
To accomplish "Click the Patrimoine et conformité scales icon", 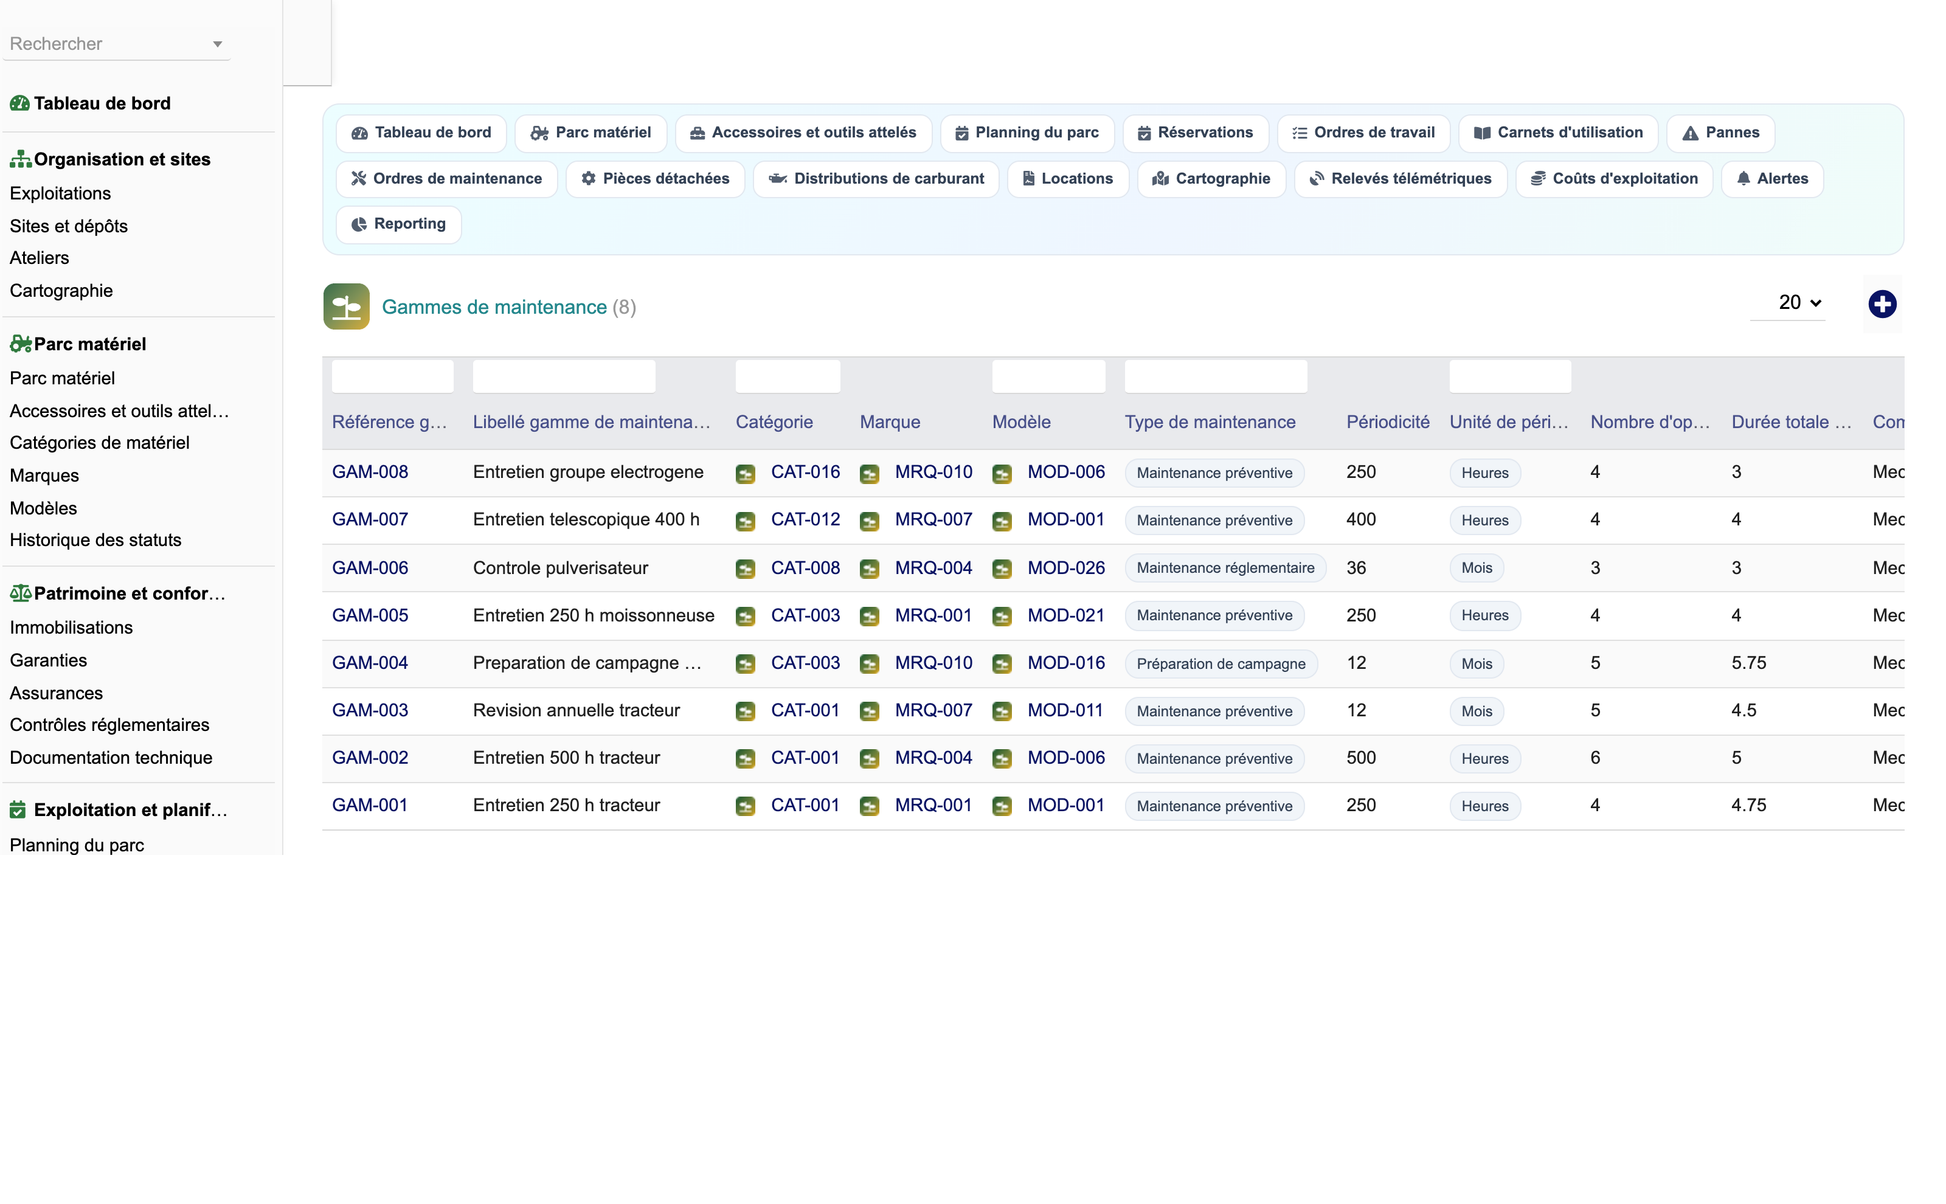I will pyautogui.click(x=20, y=593).
